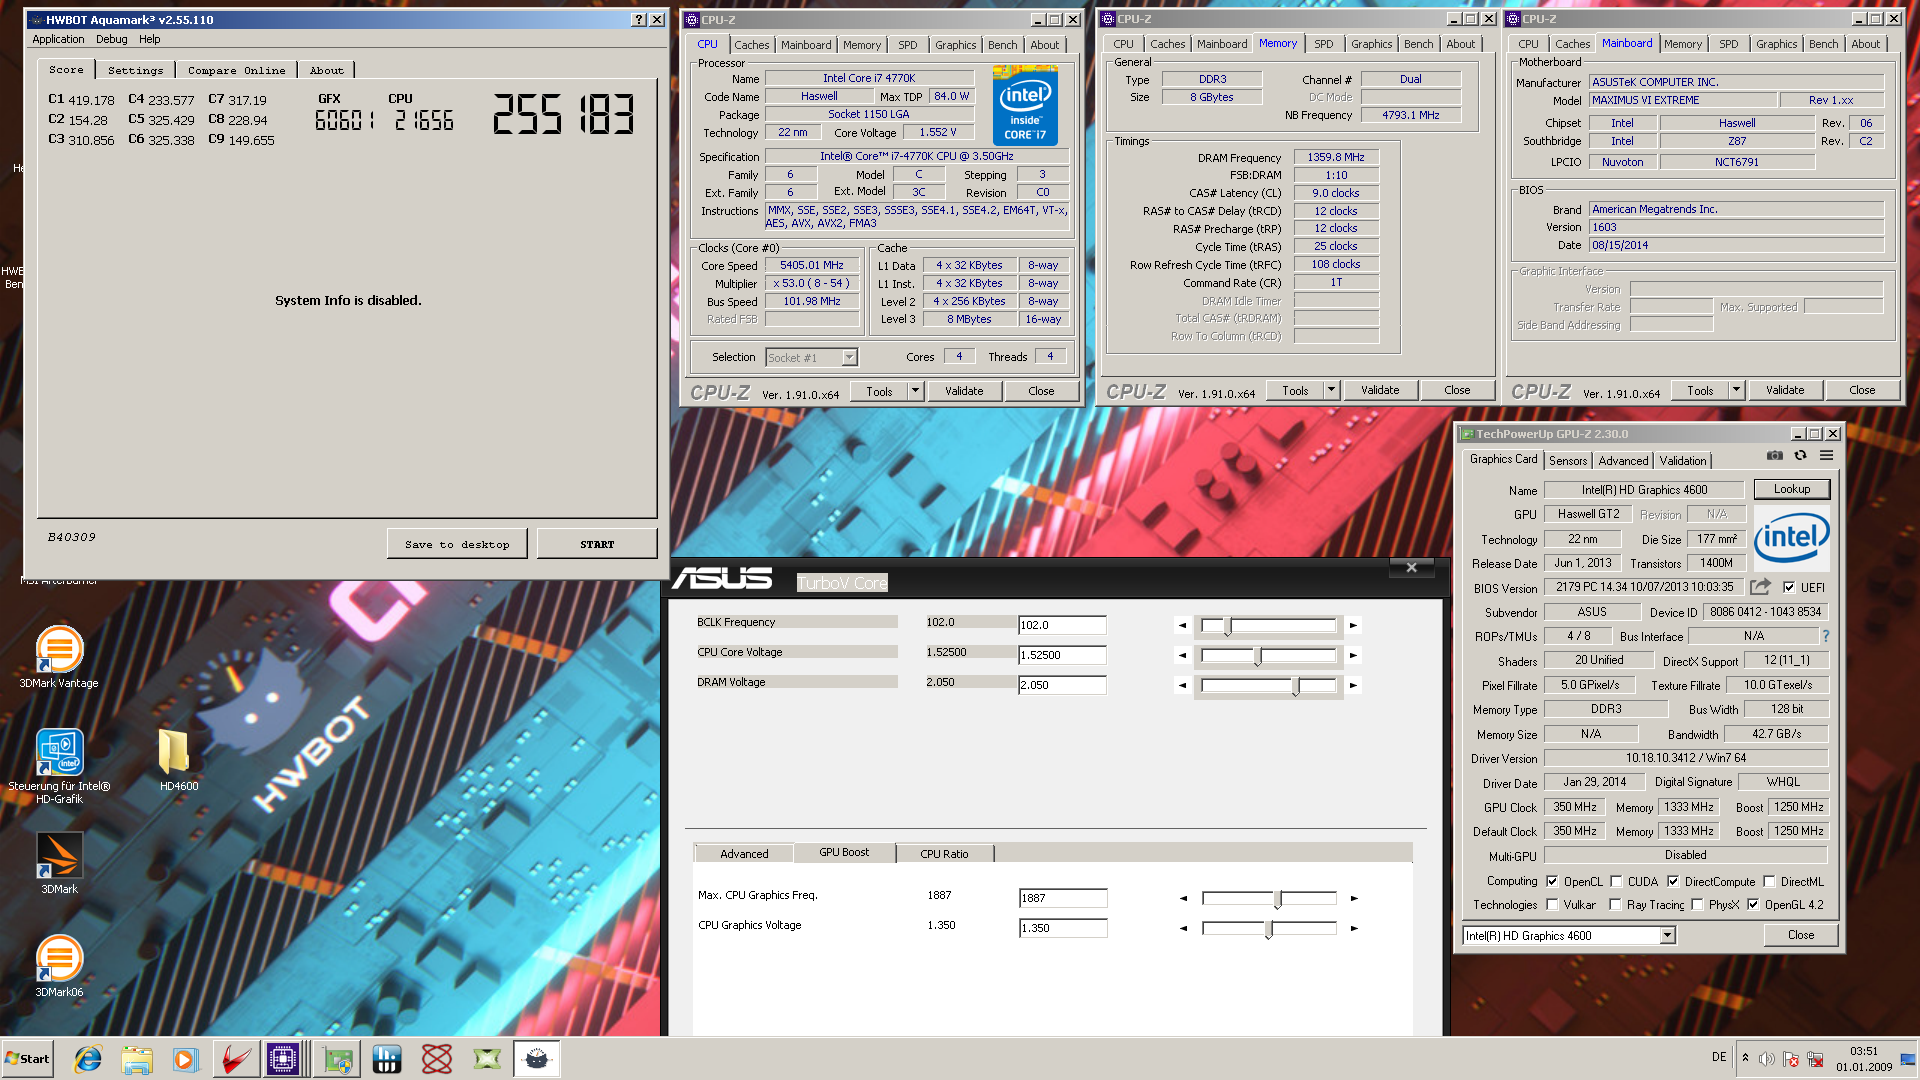Expand hidden tray icons arrow

(1745, 1058)
